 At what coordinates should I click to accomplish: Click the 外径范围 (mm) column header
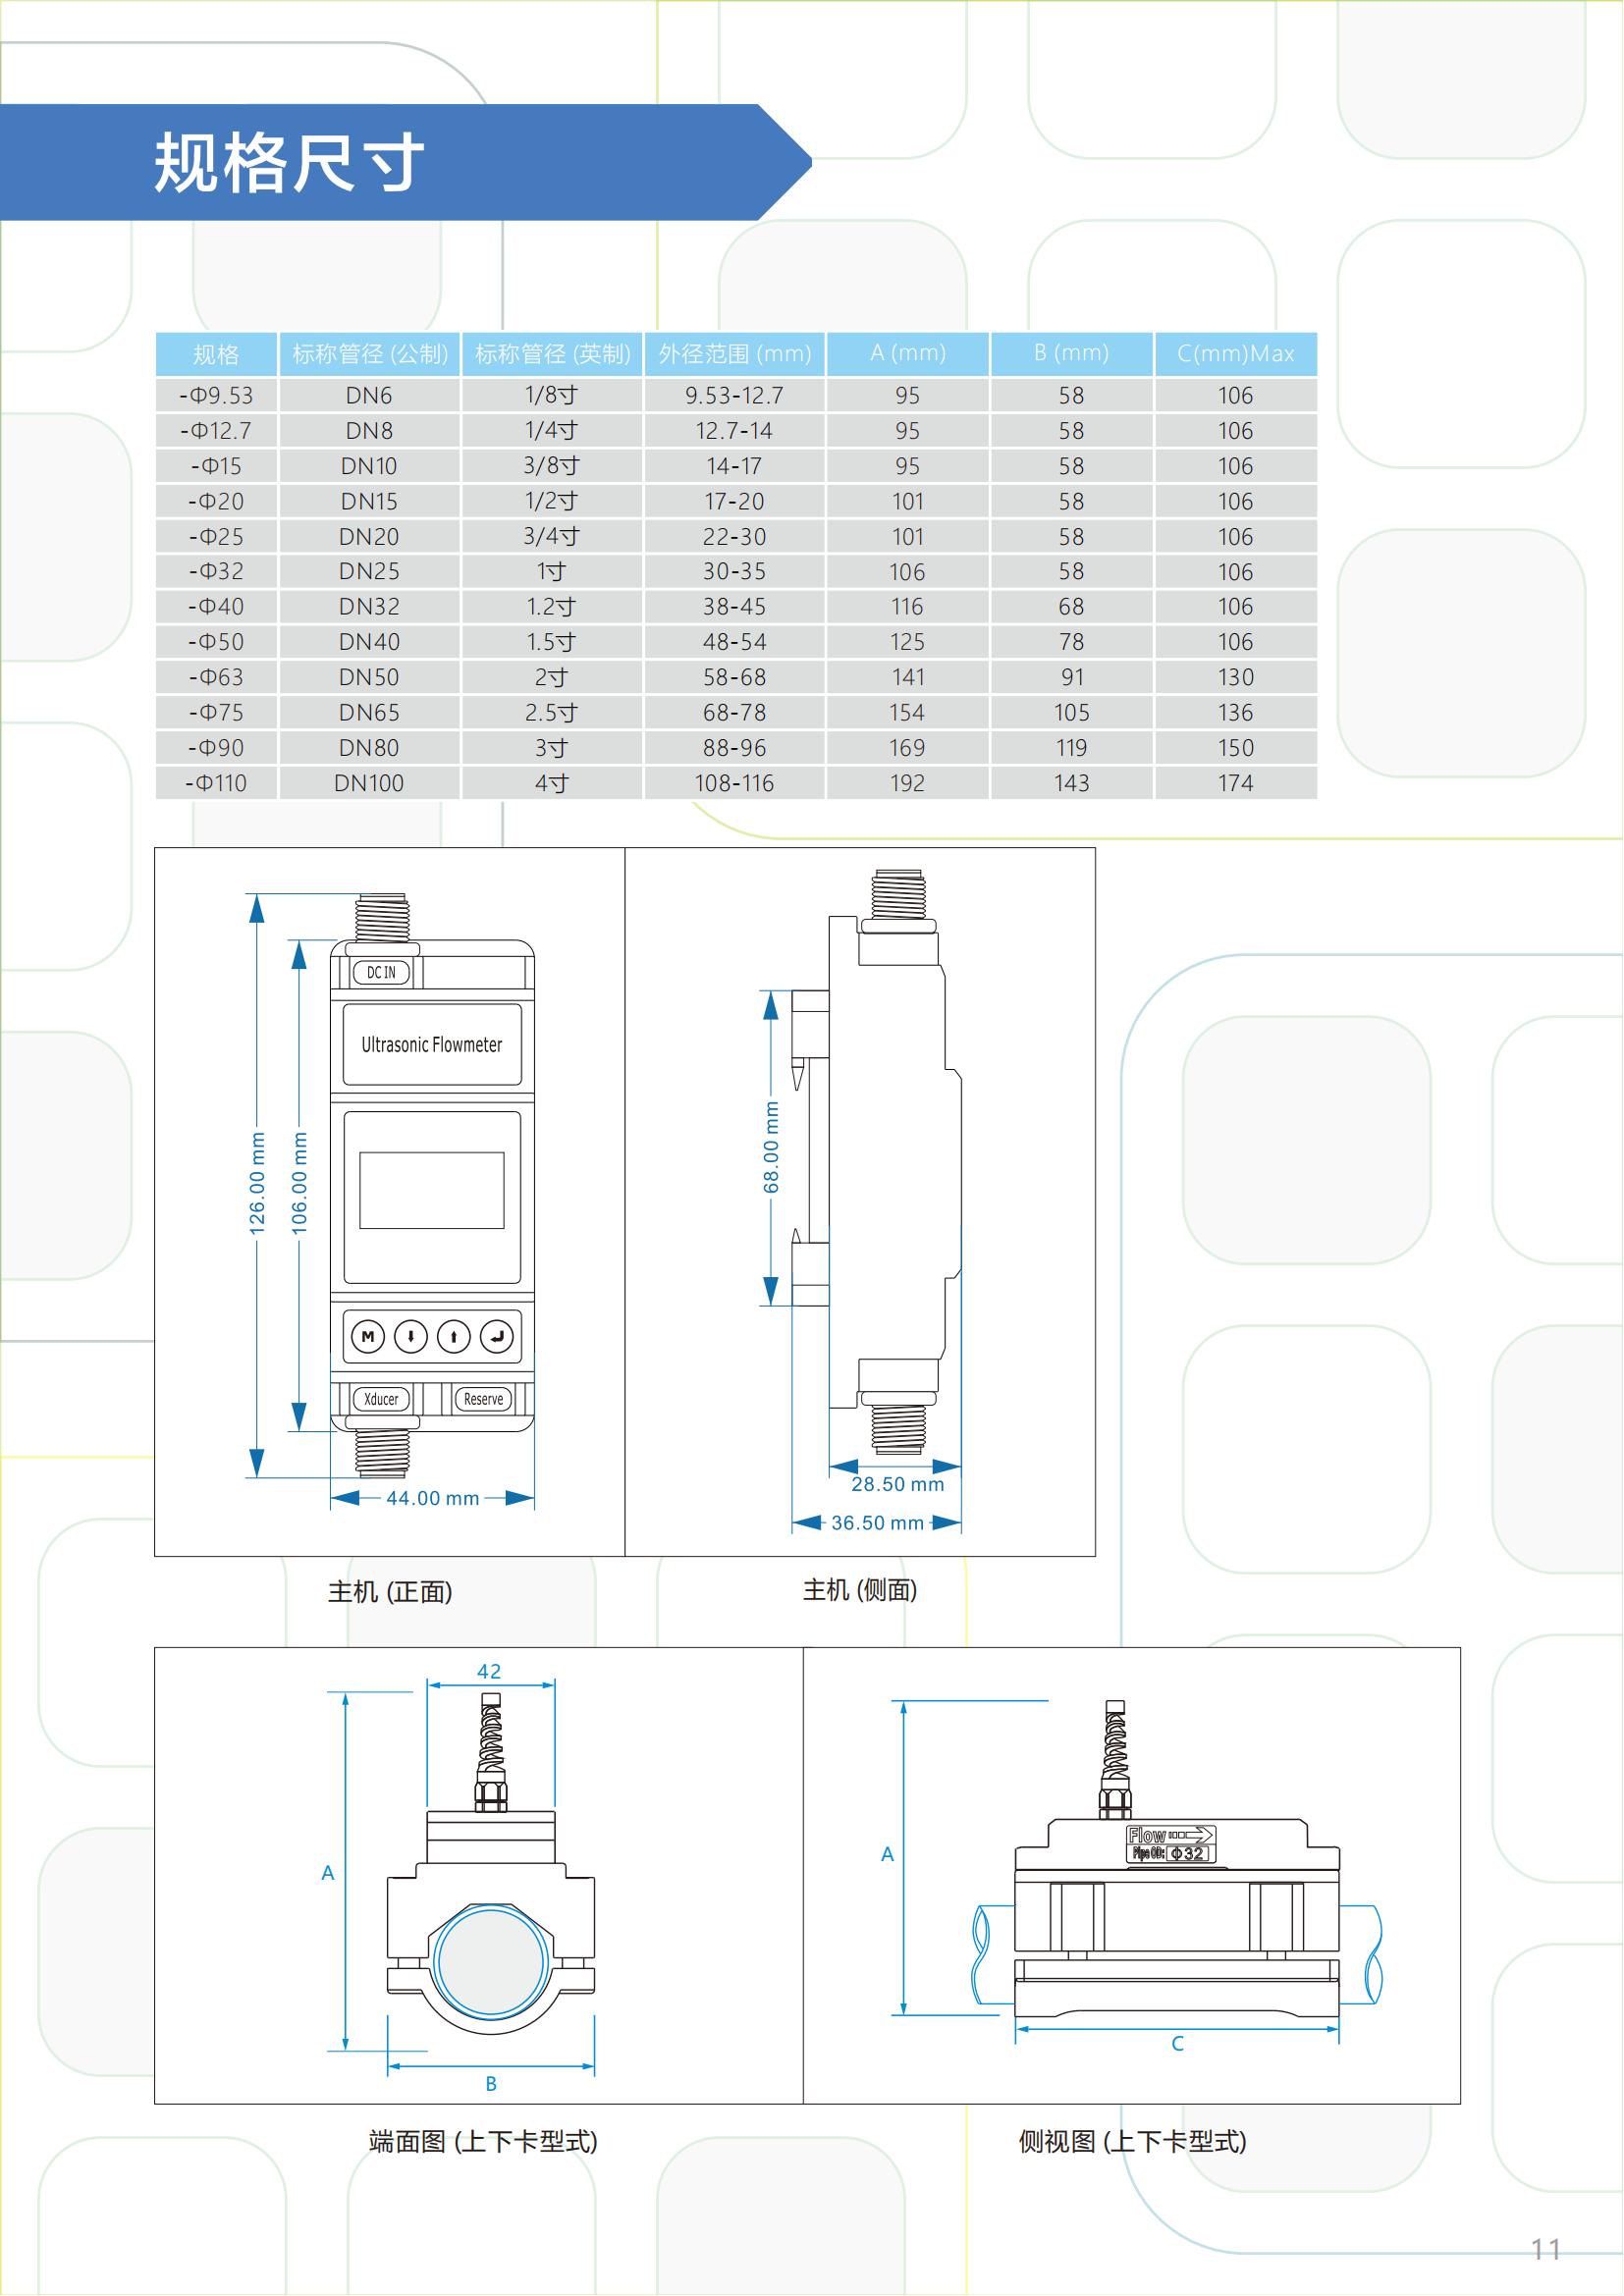[734, 354]
